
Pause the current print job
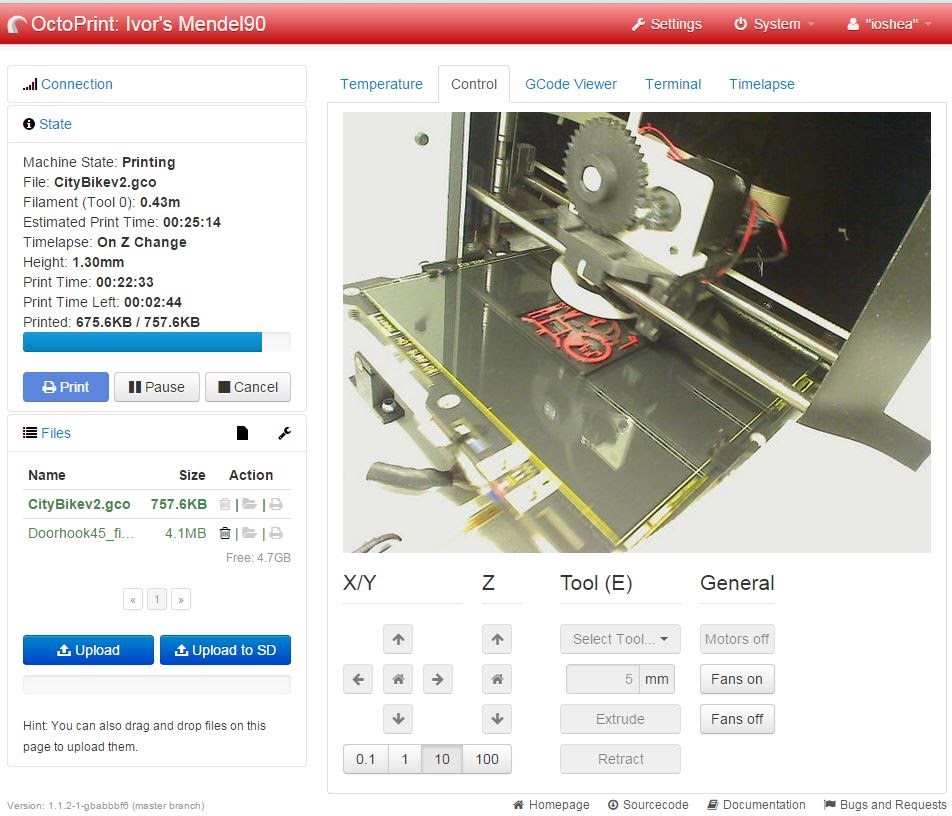[x=157, y=387]
